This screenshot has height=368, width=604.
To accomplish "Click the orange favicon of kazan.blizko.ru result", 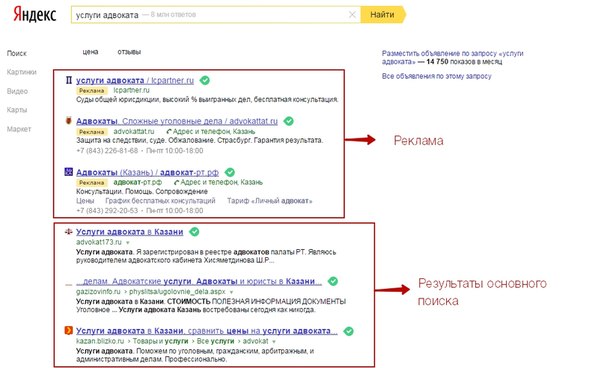I will (69, 331).
